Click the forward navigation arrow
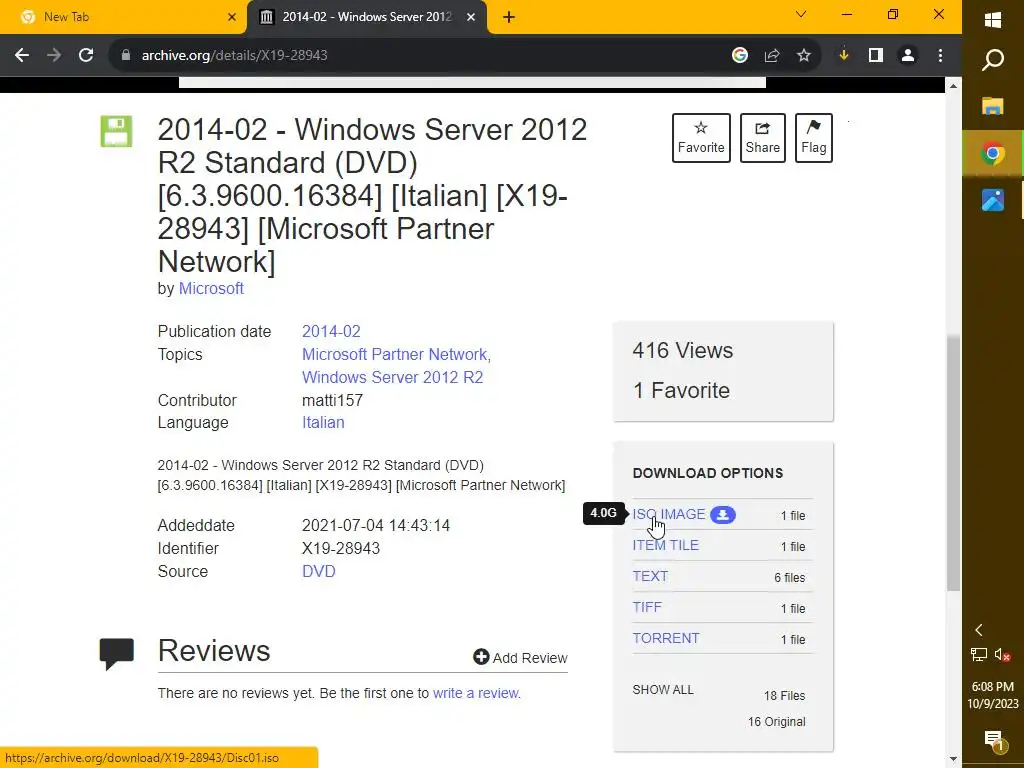 pyautogui.click(x=54, y=56)
